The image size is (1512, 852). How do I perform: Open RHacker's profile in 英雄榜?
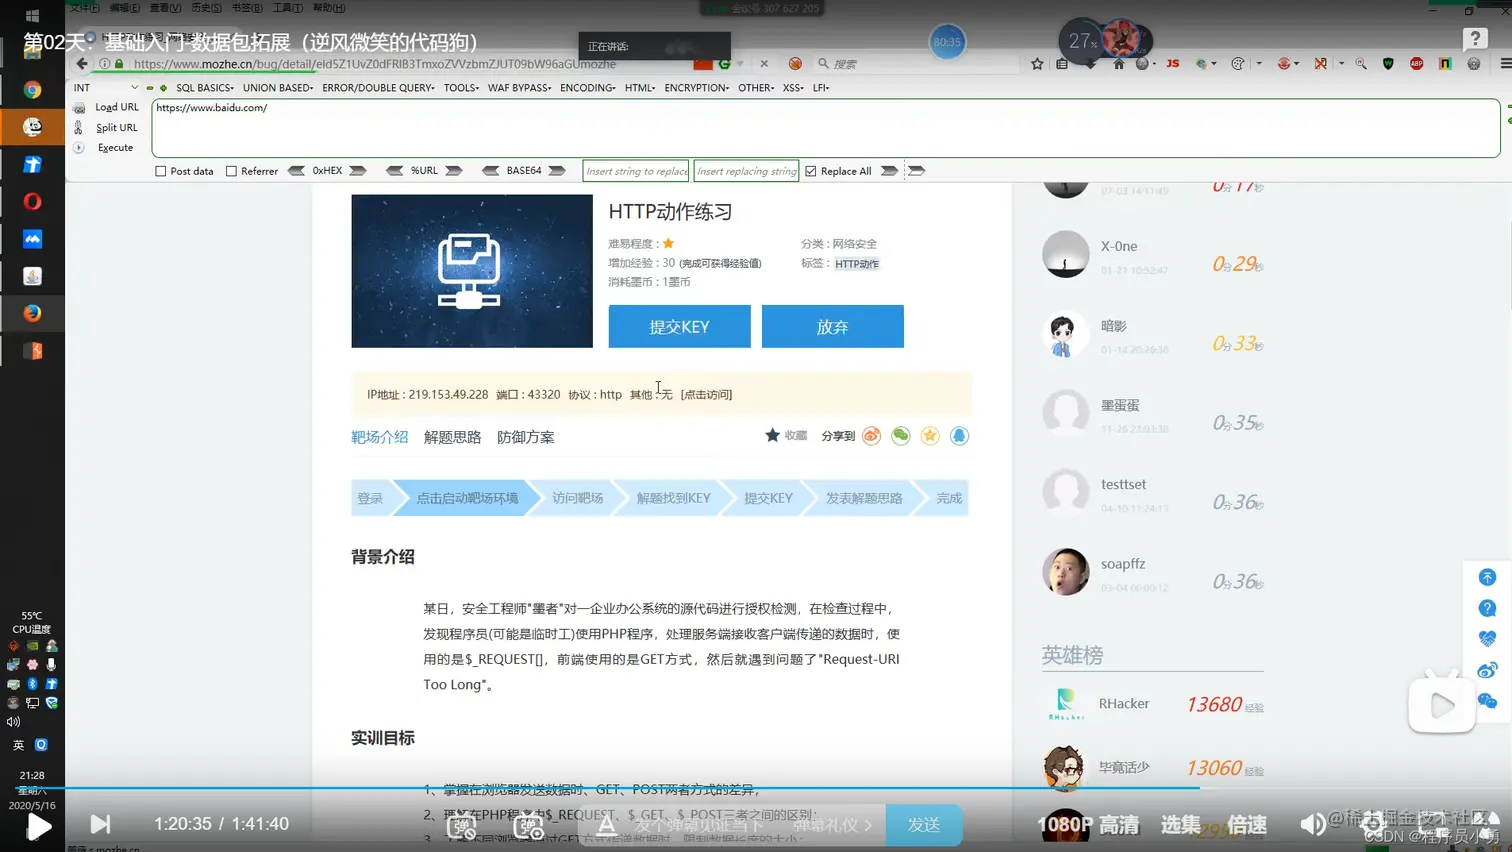coord(1124,704)
